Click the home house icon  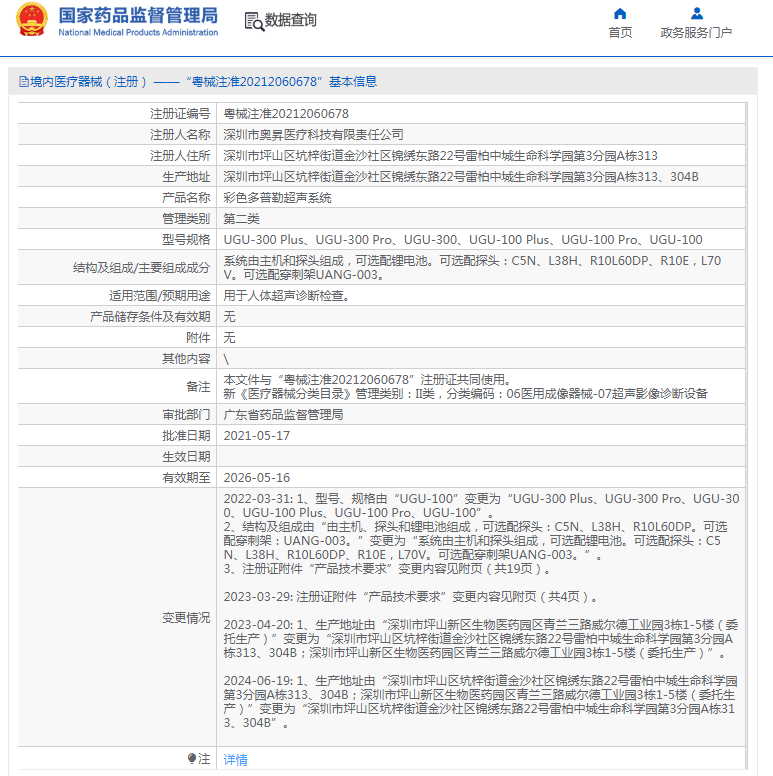[x=620, y=13]
